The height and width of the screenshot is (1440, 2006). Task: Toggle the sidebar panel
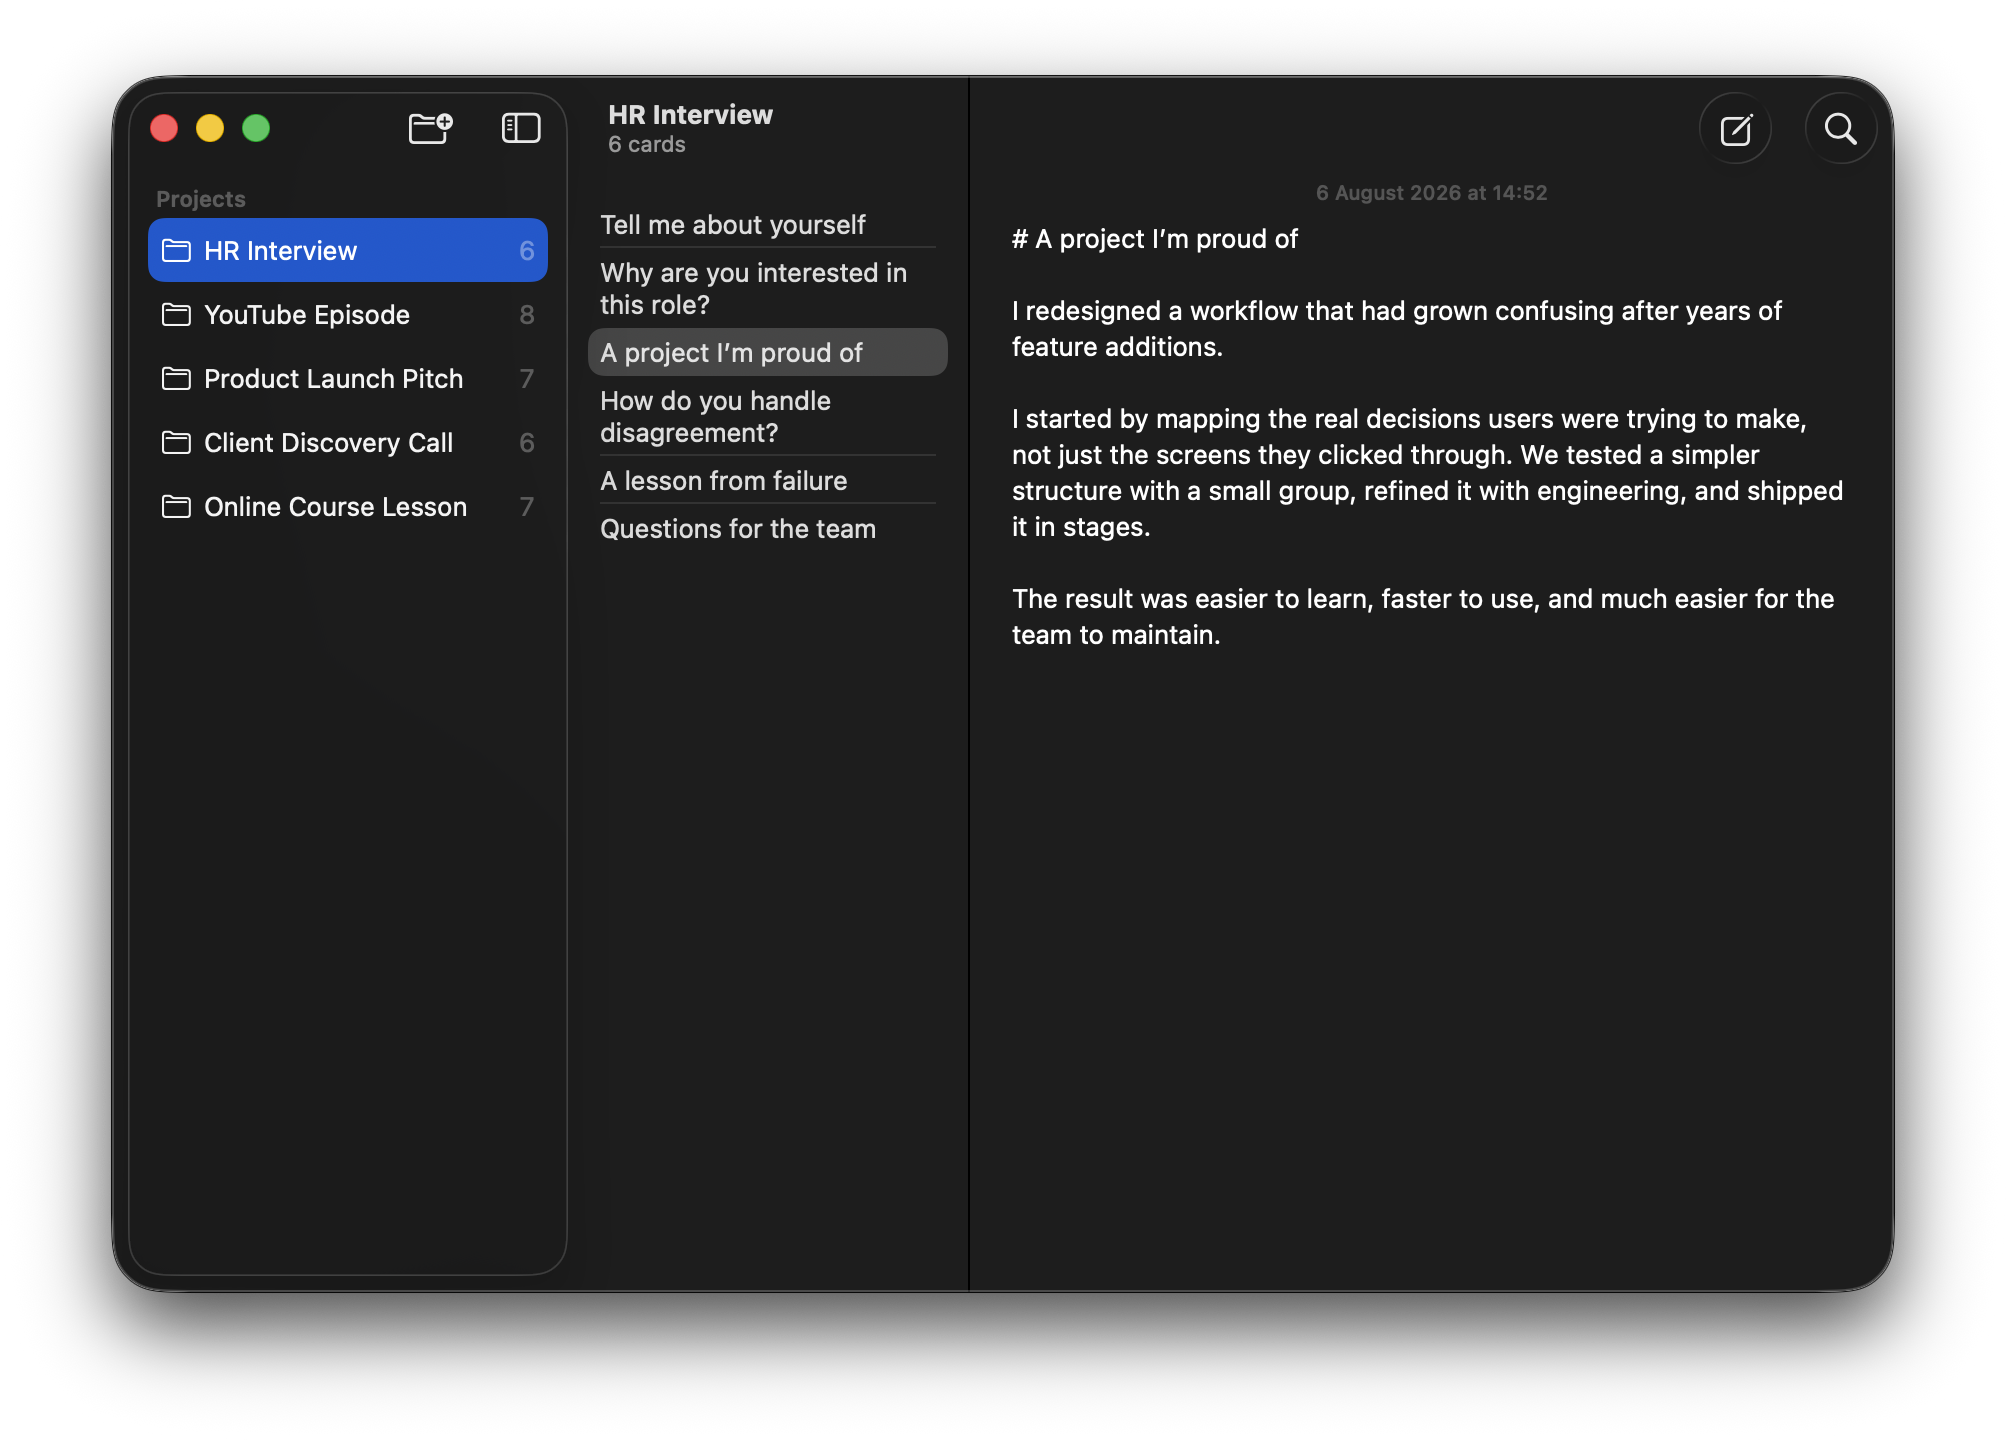click(521, 128)
